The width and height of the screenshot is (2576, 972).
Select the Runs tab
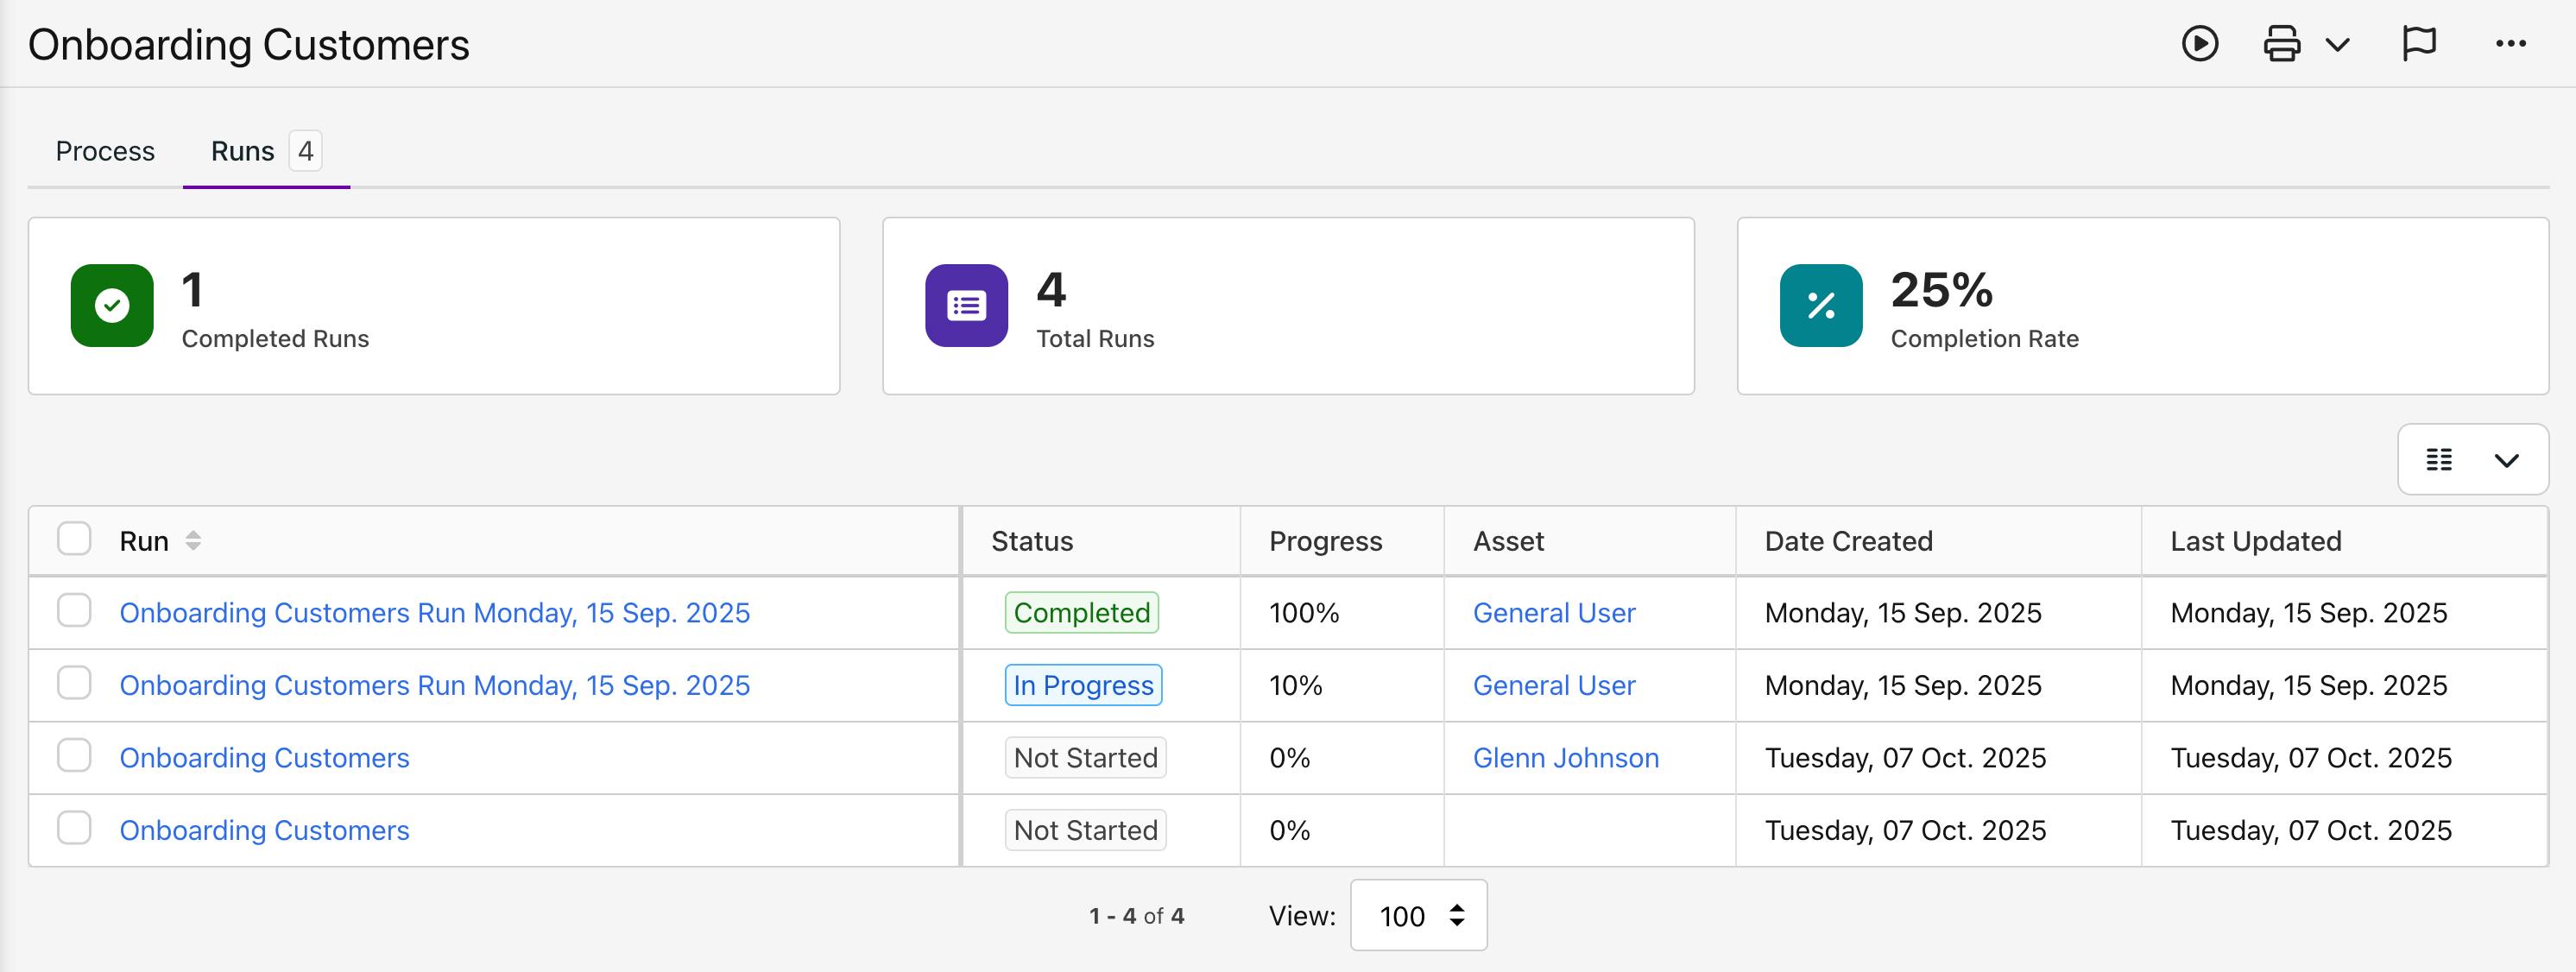coord(243,151)
